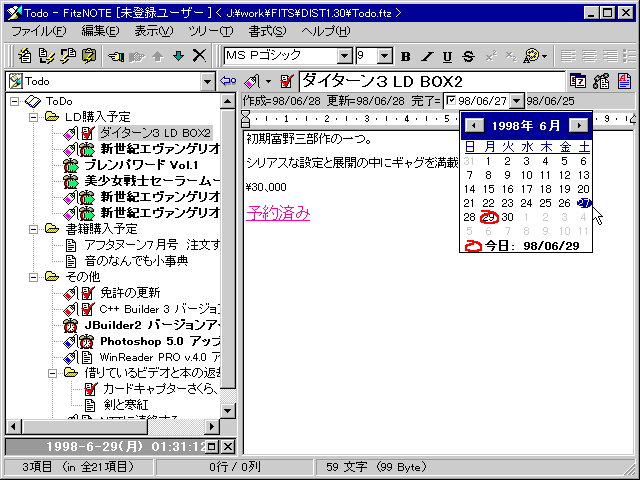Click the abacus icon right of title
The width and height of the screenshot is (640, 480).
pos(601,81)
